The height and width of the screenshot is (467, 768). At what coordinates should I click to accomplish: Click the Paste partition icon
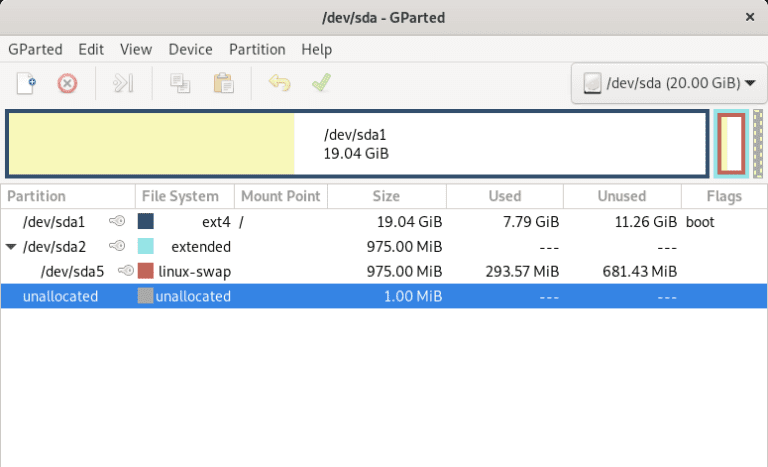(x=223, y=84)
